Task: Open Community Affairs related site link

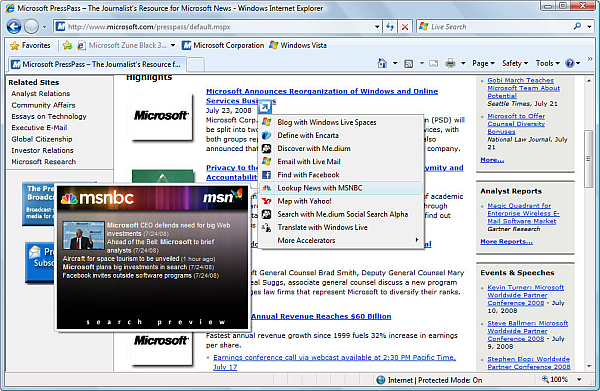Action: [43, 105]
